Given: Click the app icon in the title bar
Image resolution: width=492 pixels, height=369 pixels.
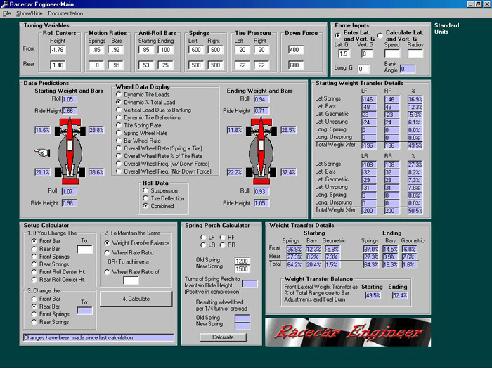Looking at the screenshot, I should 5,4.
